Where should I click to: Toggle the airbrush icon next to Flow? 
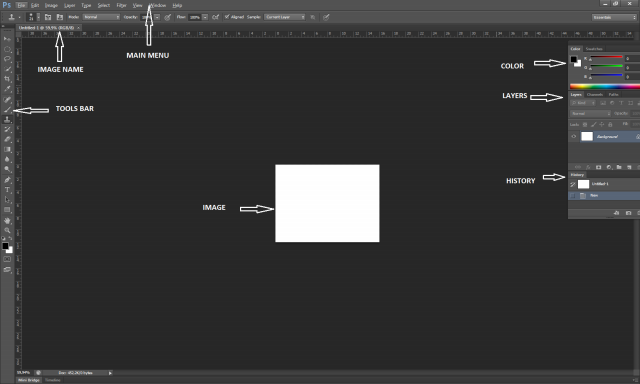tap(216, 17)
